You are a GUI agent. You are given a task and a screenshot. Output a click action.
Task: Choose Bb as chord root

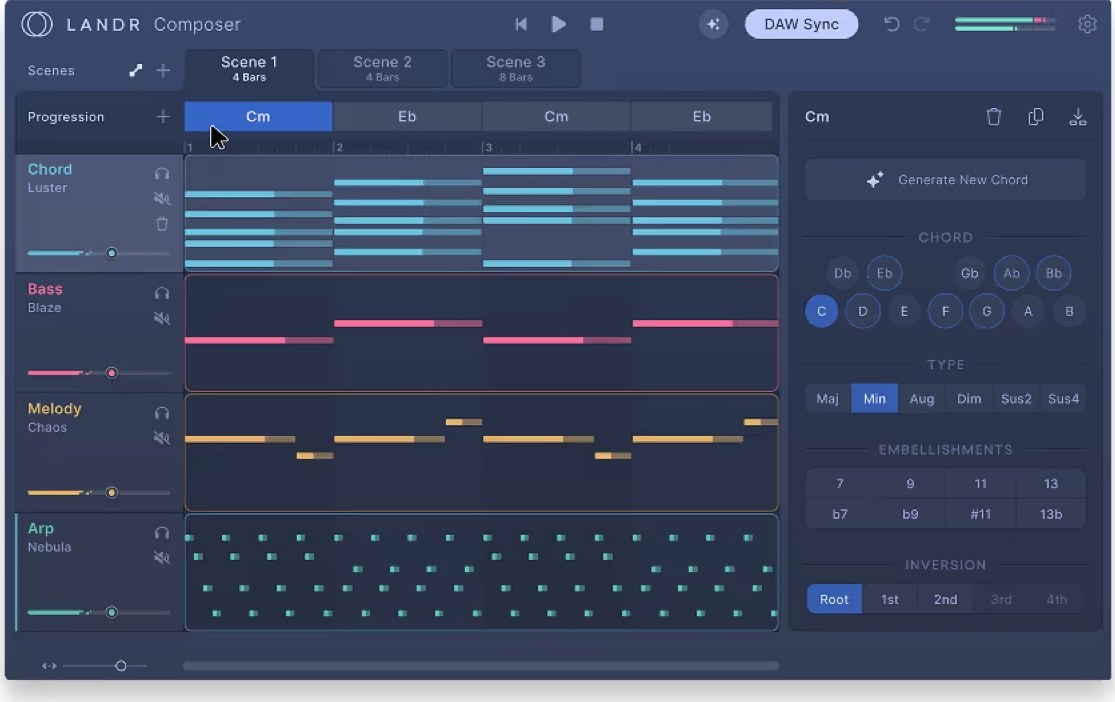(1053, 273)
